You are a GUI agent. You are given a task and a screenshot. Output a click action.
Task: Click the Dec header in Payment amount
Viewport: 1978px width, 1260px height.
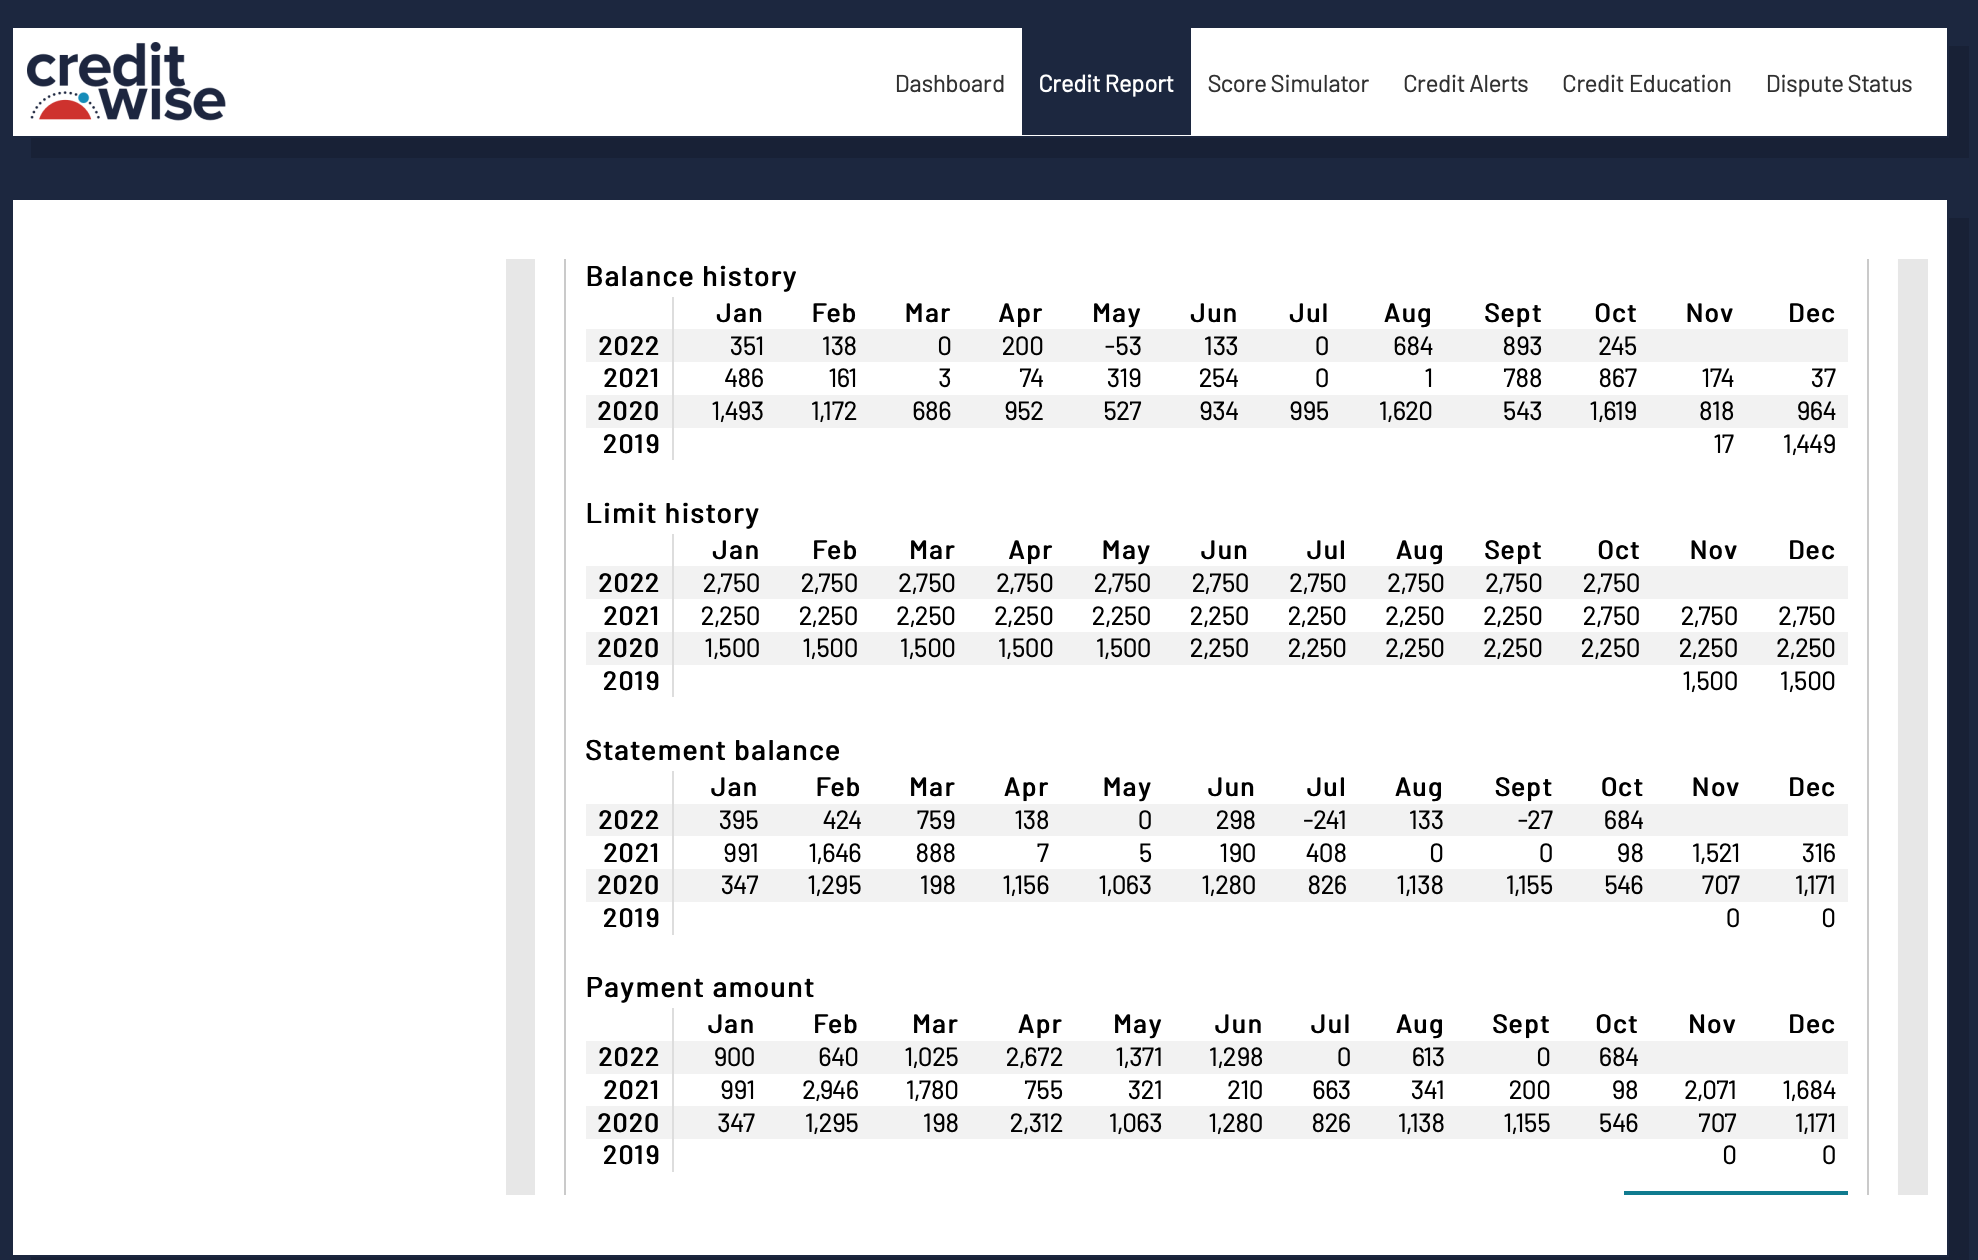(1811, 1024)
